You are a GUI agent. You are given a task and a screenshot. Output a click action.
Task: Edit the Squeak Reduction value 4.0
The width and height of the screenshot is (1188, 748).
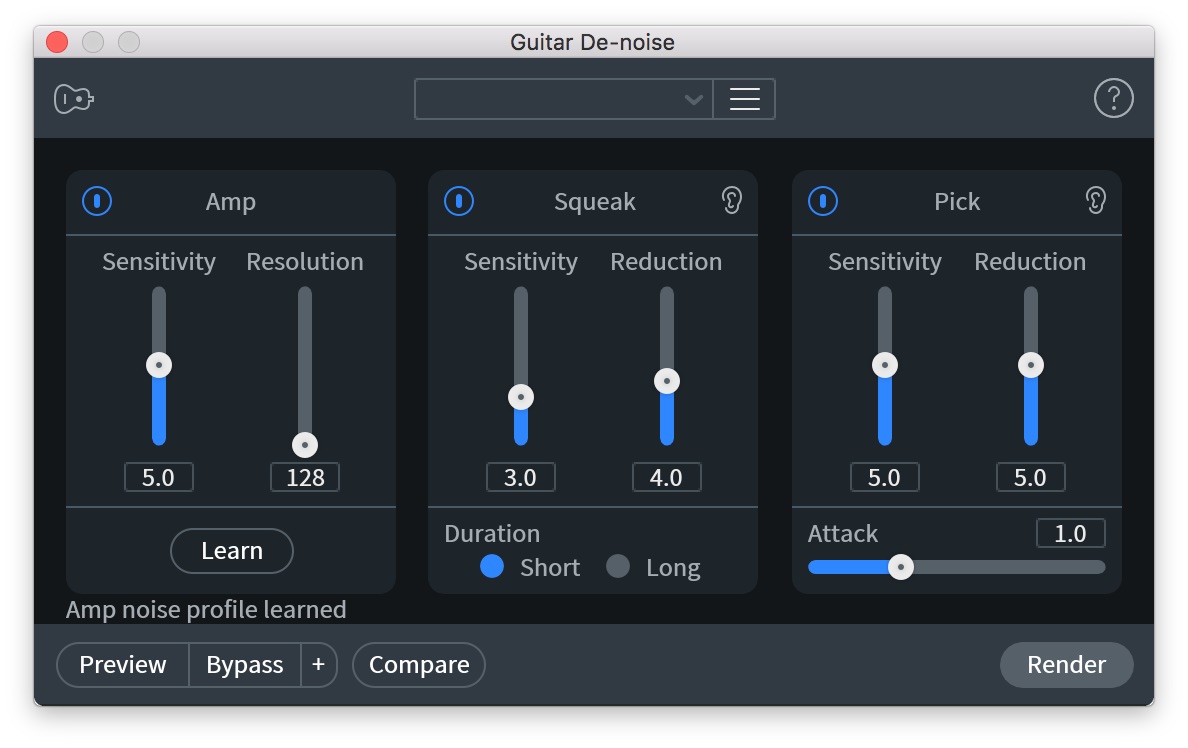click(x=667, y=477)
